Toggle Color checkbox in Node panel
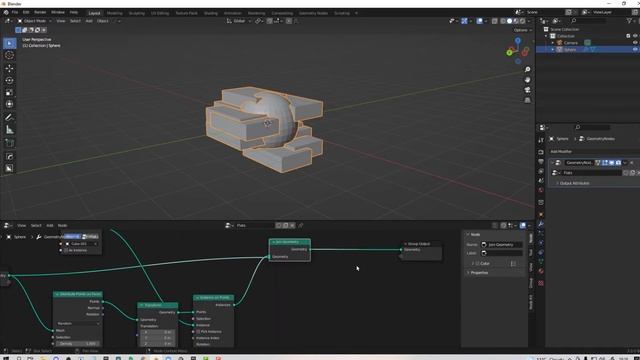This screenshot has height=360, width=640. pyautogui.click(x=478, y=264)
